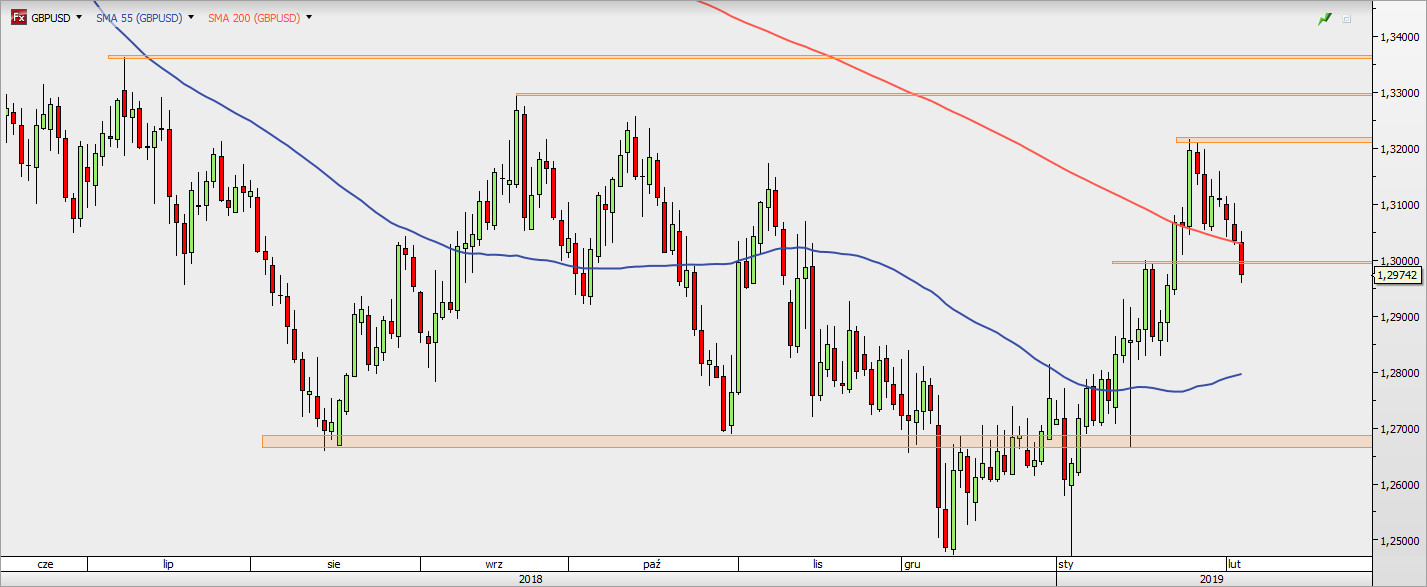Click the 'lis' month on time axis
Screen dimensions: 1427x587
pos(817,564)
